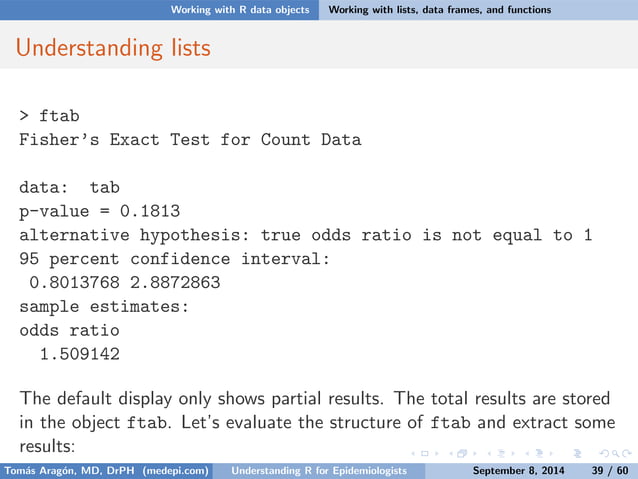This screenshot has width=638, height=479.
Task: Click the presentation outline alignment icon
Action: click(x=577, y=453)
